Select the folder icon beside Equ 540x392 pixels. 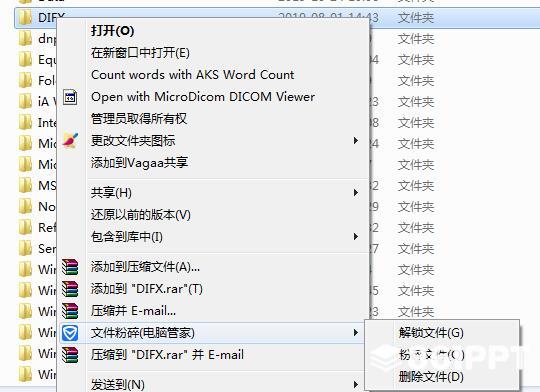(x=25, y=59)
